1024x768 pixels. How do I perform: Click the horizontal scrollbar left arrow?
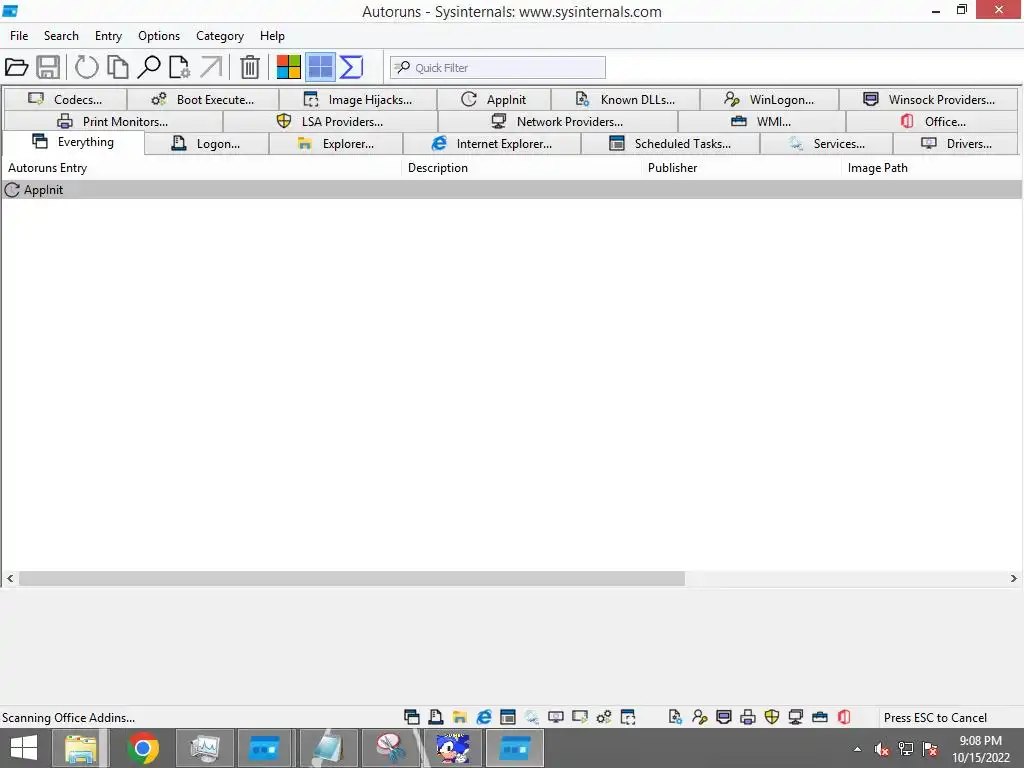(x=10, y=579)
